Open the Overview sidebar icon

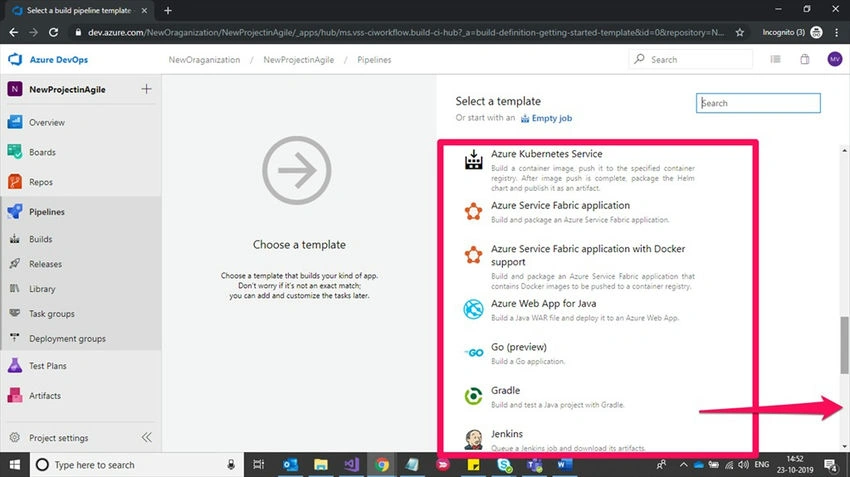(x=15, y=122)
